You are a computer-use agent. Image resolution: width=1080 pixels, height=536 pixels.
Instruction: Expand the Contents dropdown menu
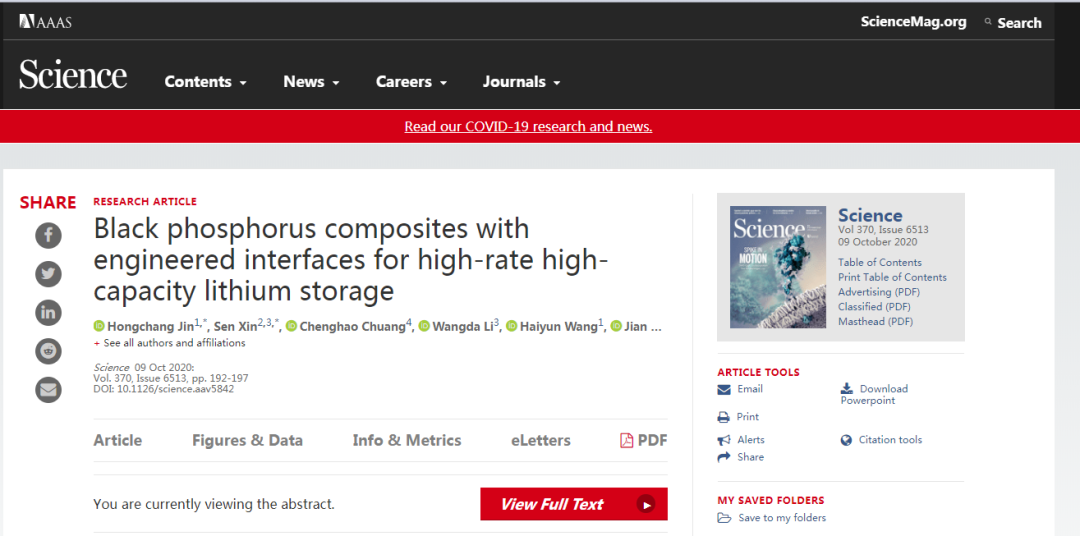[x=205, y=82]
